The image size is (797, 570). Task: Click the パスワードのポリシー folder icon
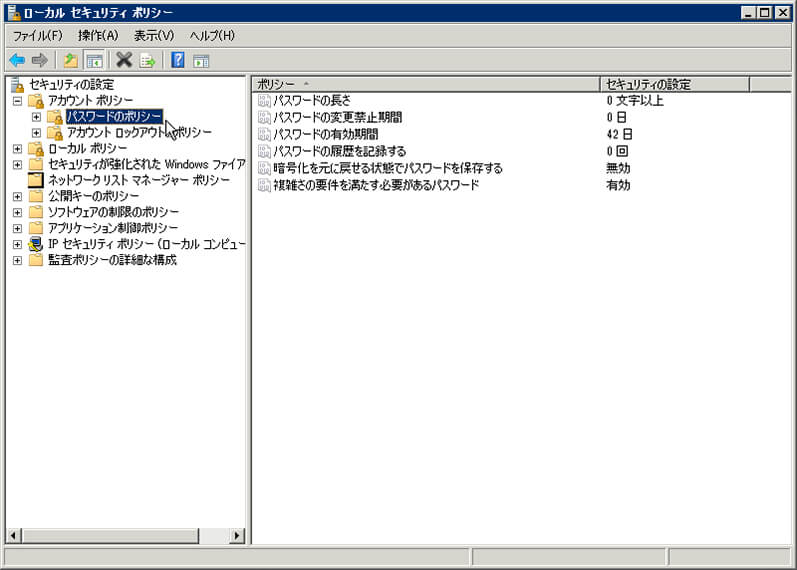55,117
